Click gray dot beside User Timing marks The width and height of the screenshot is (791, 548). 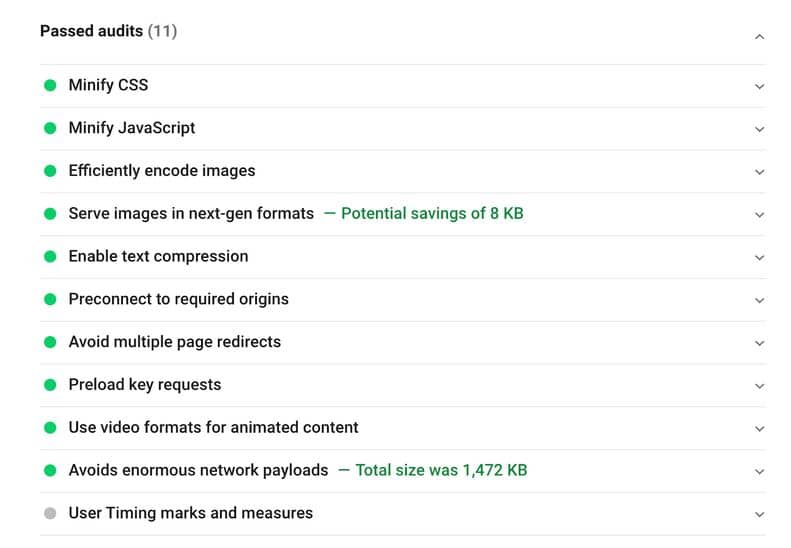[x=50, y=513]
